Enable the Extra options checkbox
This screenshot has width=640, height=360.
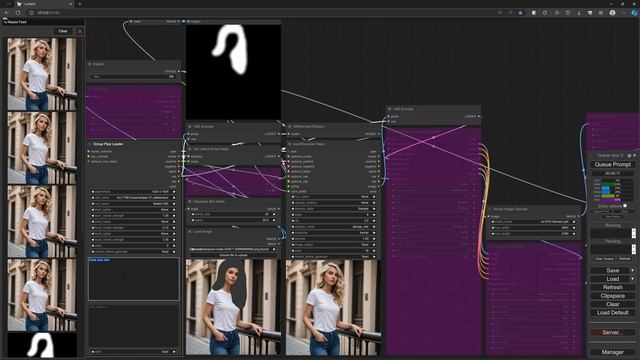(x=625, y=206)
